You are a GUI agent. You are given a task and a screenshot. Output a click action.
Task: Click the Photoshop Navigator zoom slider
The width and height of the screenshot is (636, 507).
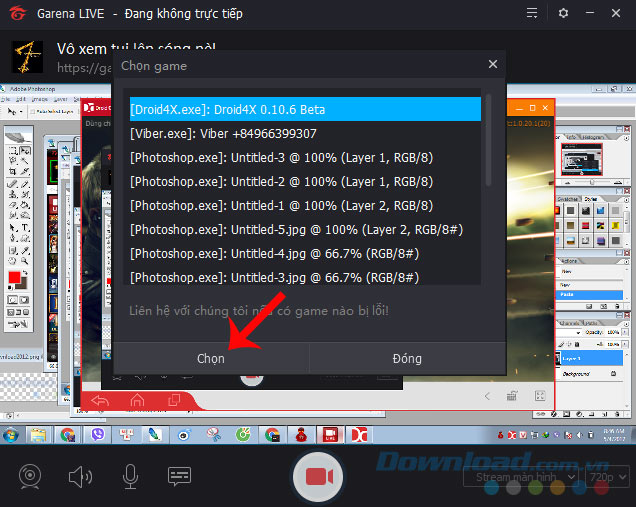coord(591,182)
